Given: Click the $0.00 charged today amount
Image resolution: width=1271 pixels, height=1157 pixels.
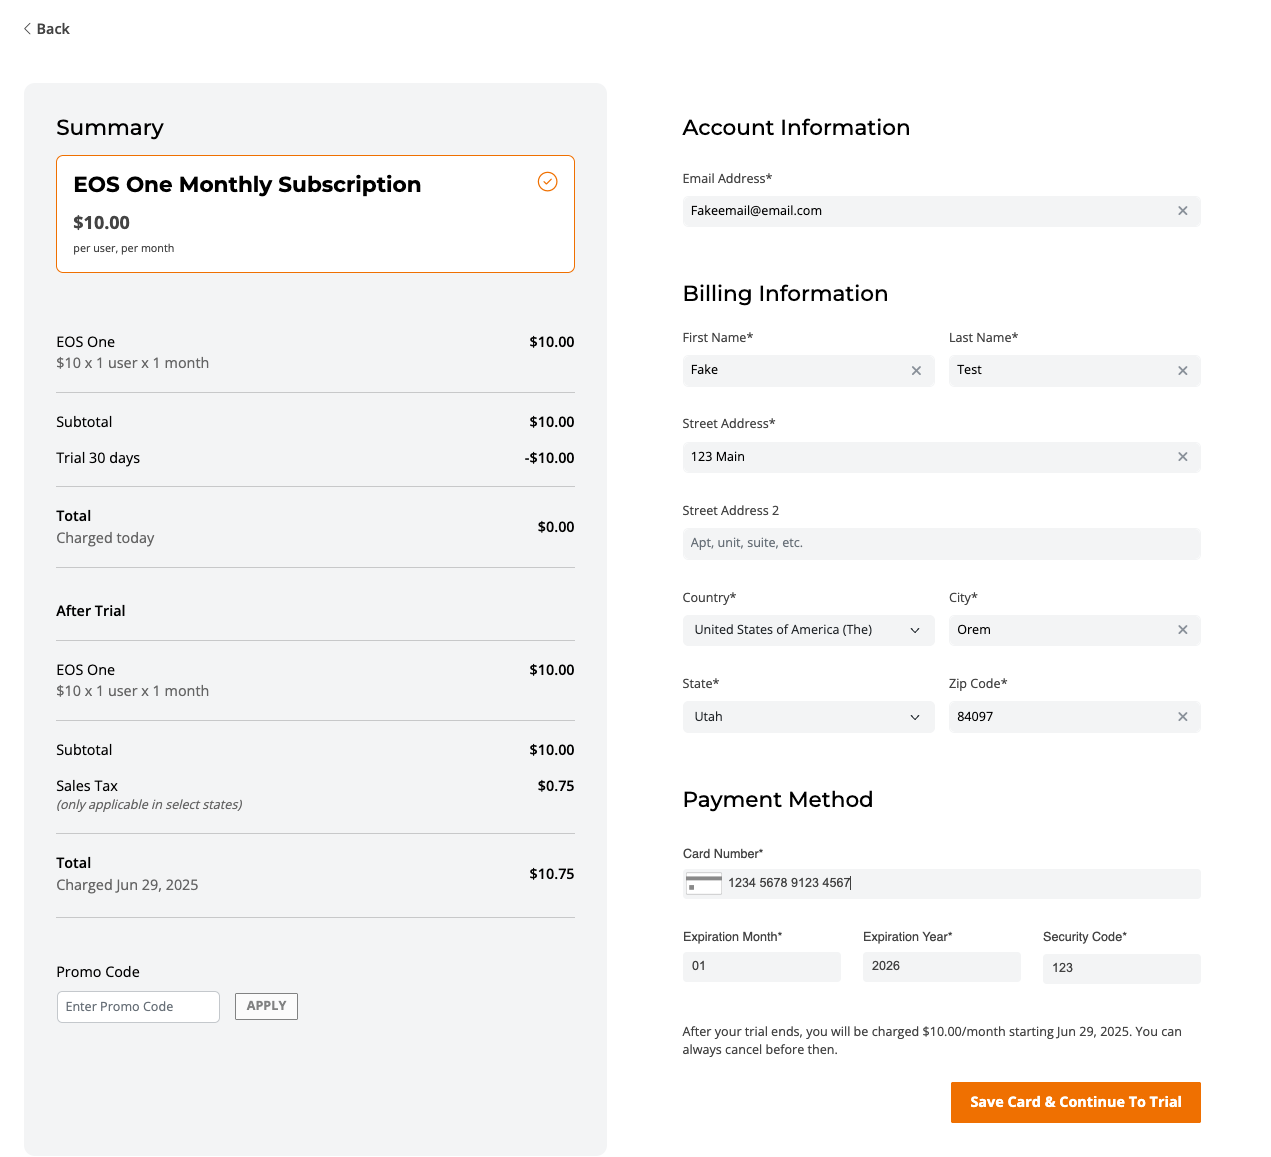Looking at the screenshot, I should coord(556,527).
